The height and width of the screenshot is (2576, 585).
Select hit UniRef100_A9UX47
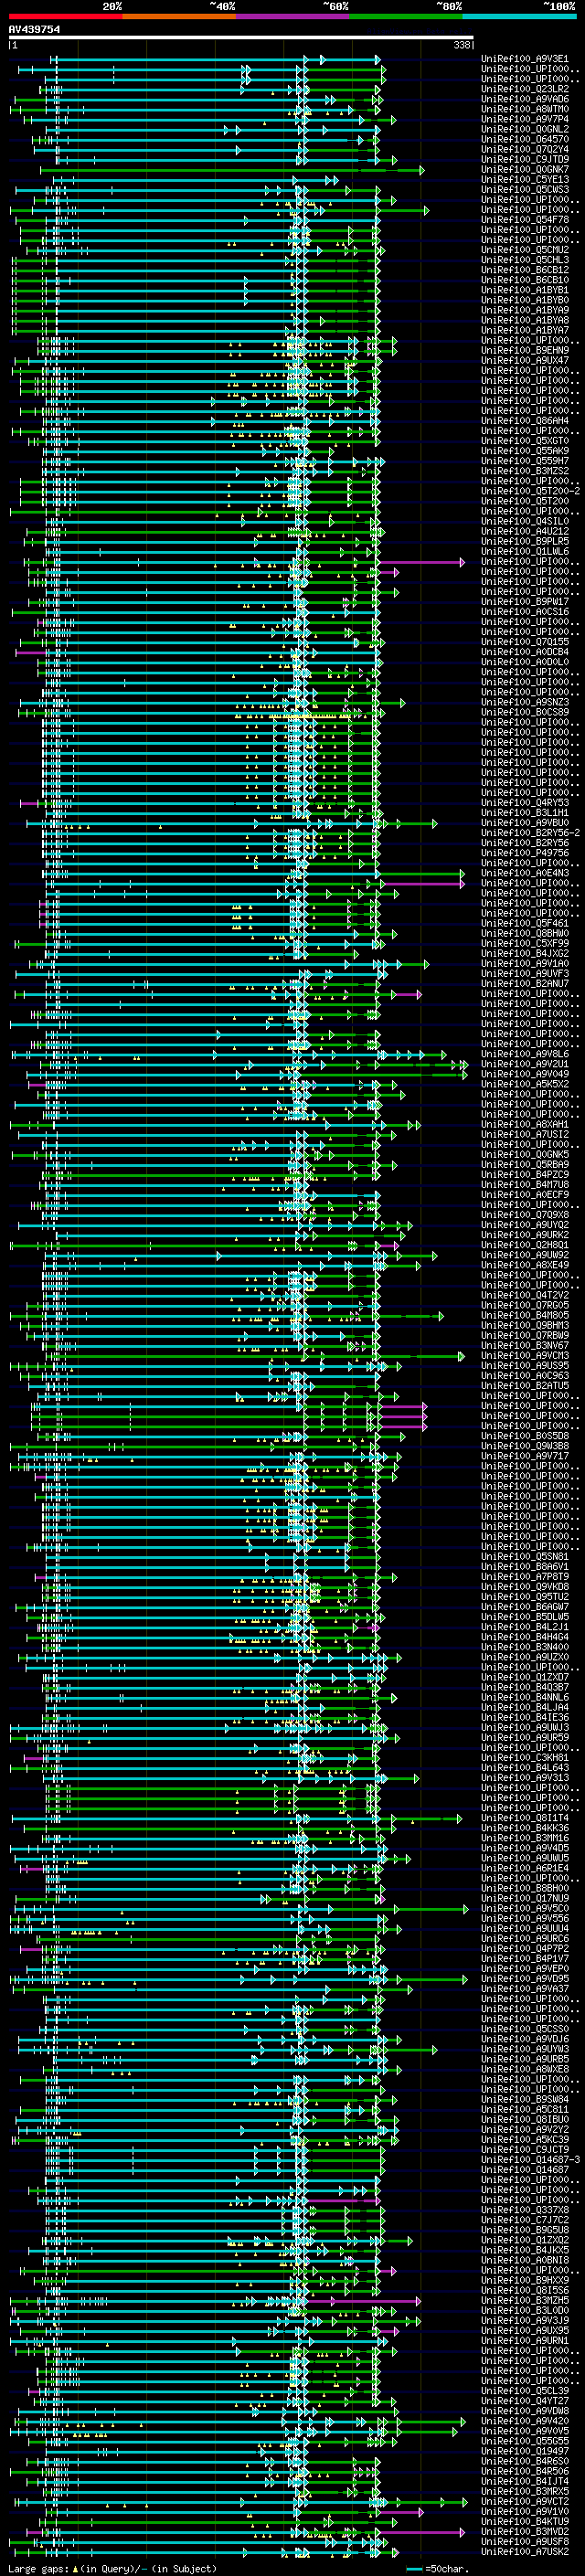point(525,360)
